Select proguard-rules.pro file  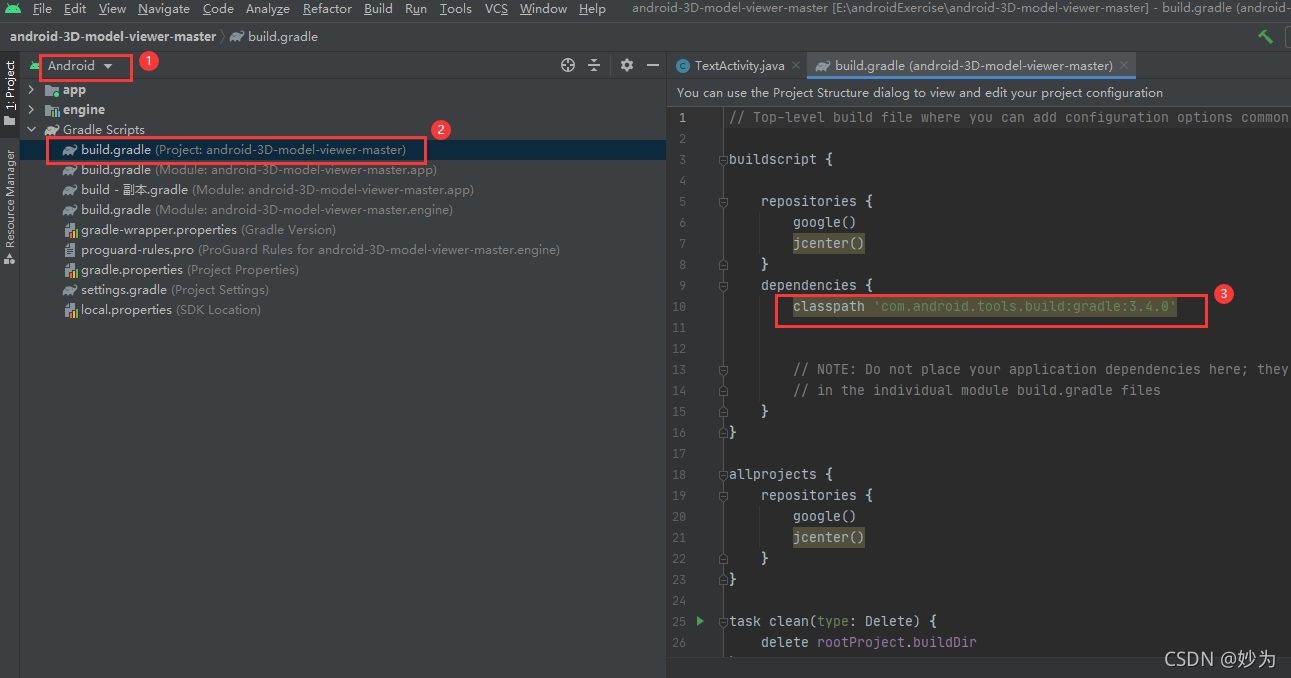(312, 250)
